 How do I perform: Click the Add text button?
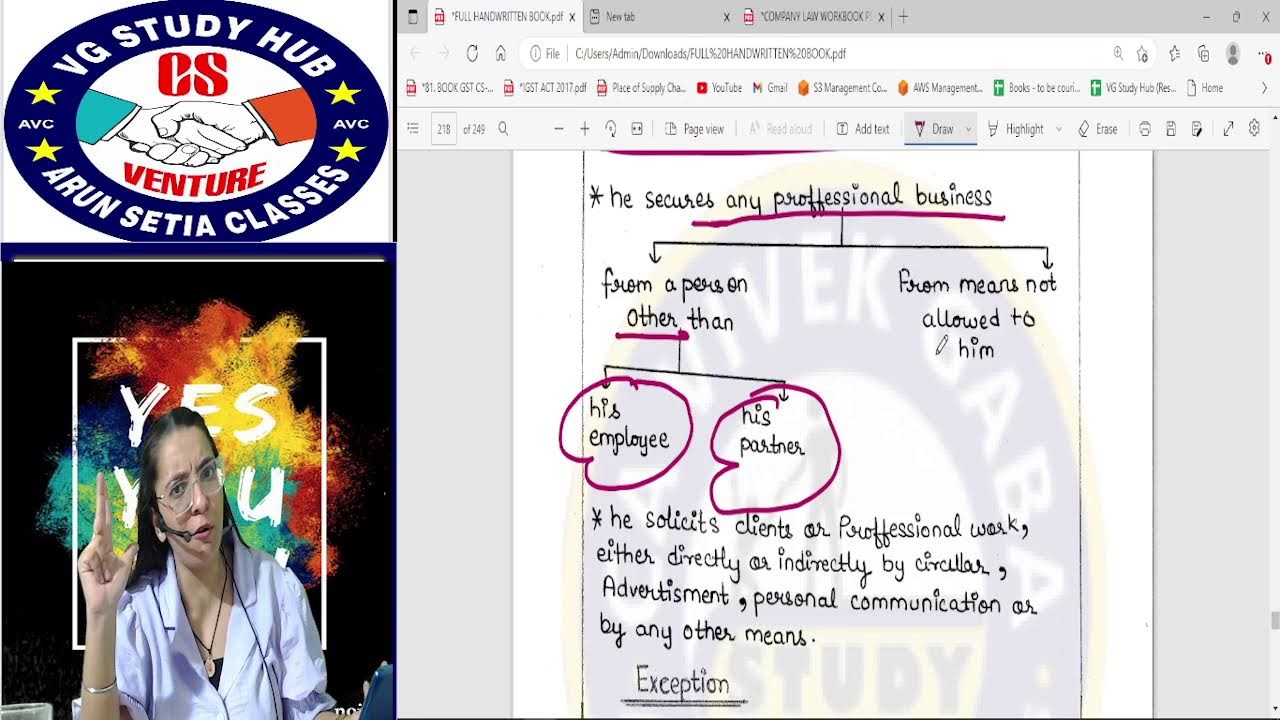pyautogui.click(x=862, y=129)
